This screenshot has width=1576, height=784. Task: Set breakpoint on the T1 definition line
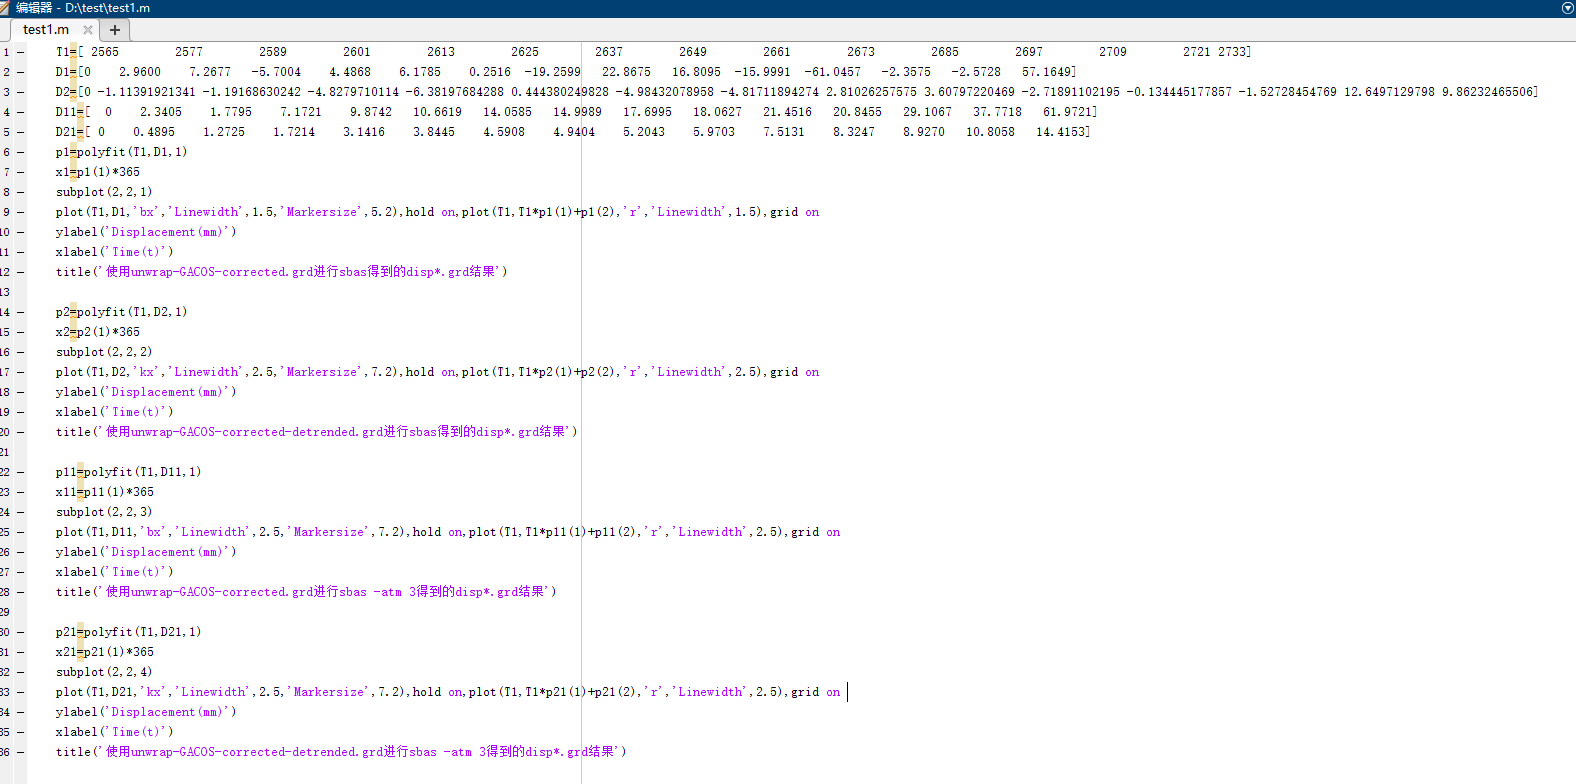tap(20, 52)
